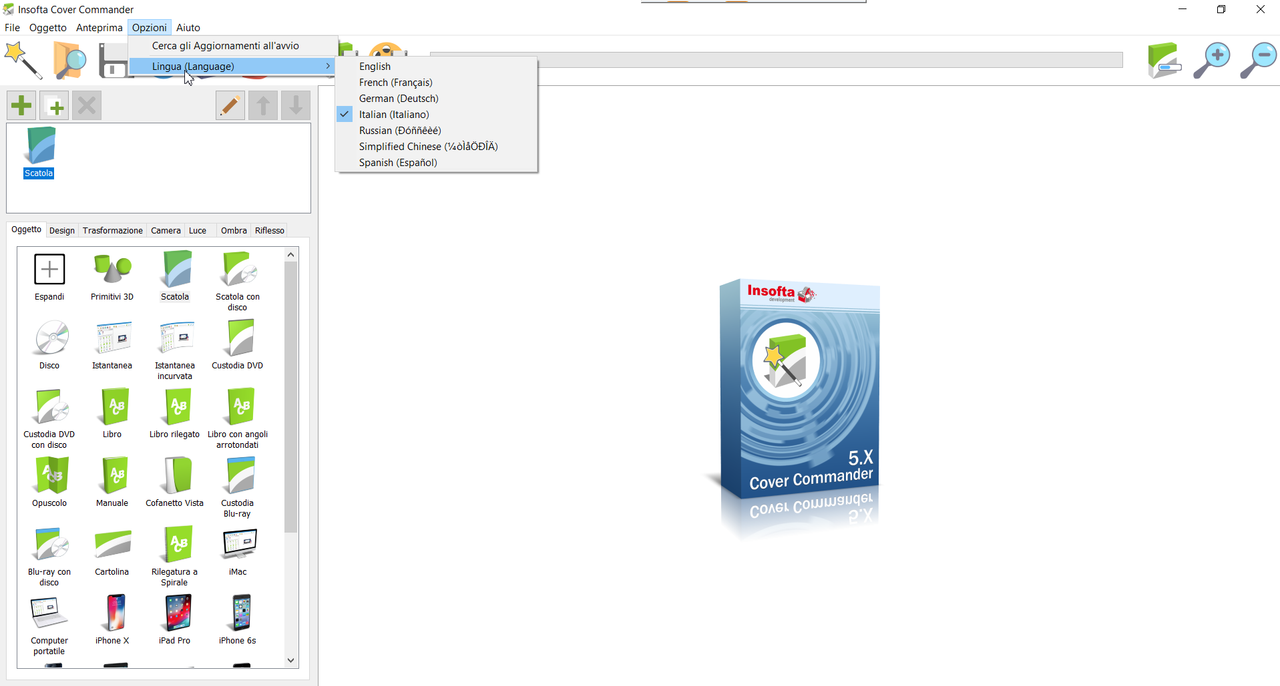Switch to the Ombra tab
Image resolution: width=1280 pixels, height=686 pixels.
[234, 231]
